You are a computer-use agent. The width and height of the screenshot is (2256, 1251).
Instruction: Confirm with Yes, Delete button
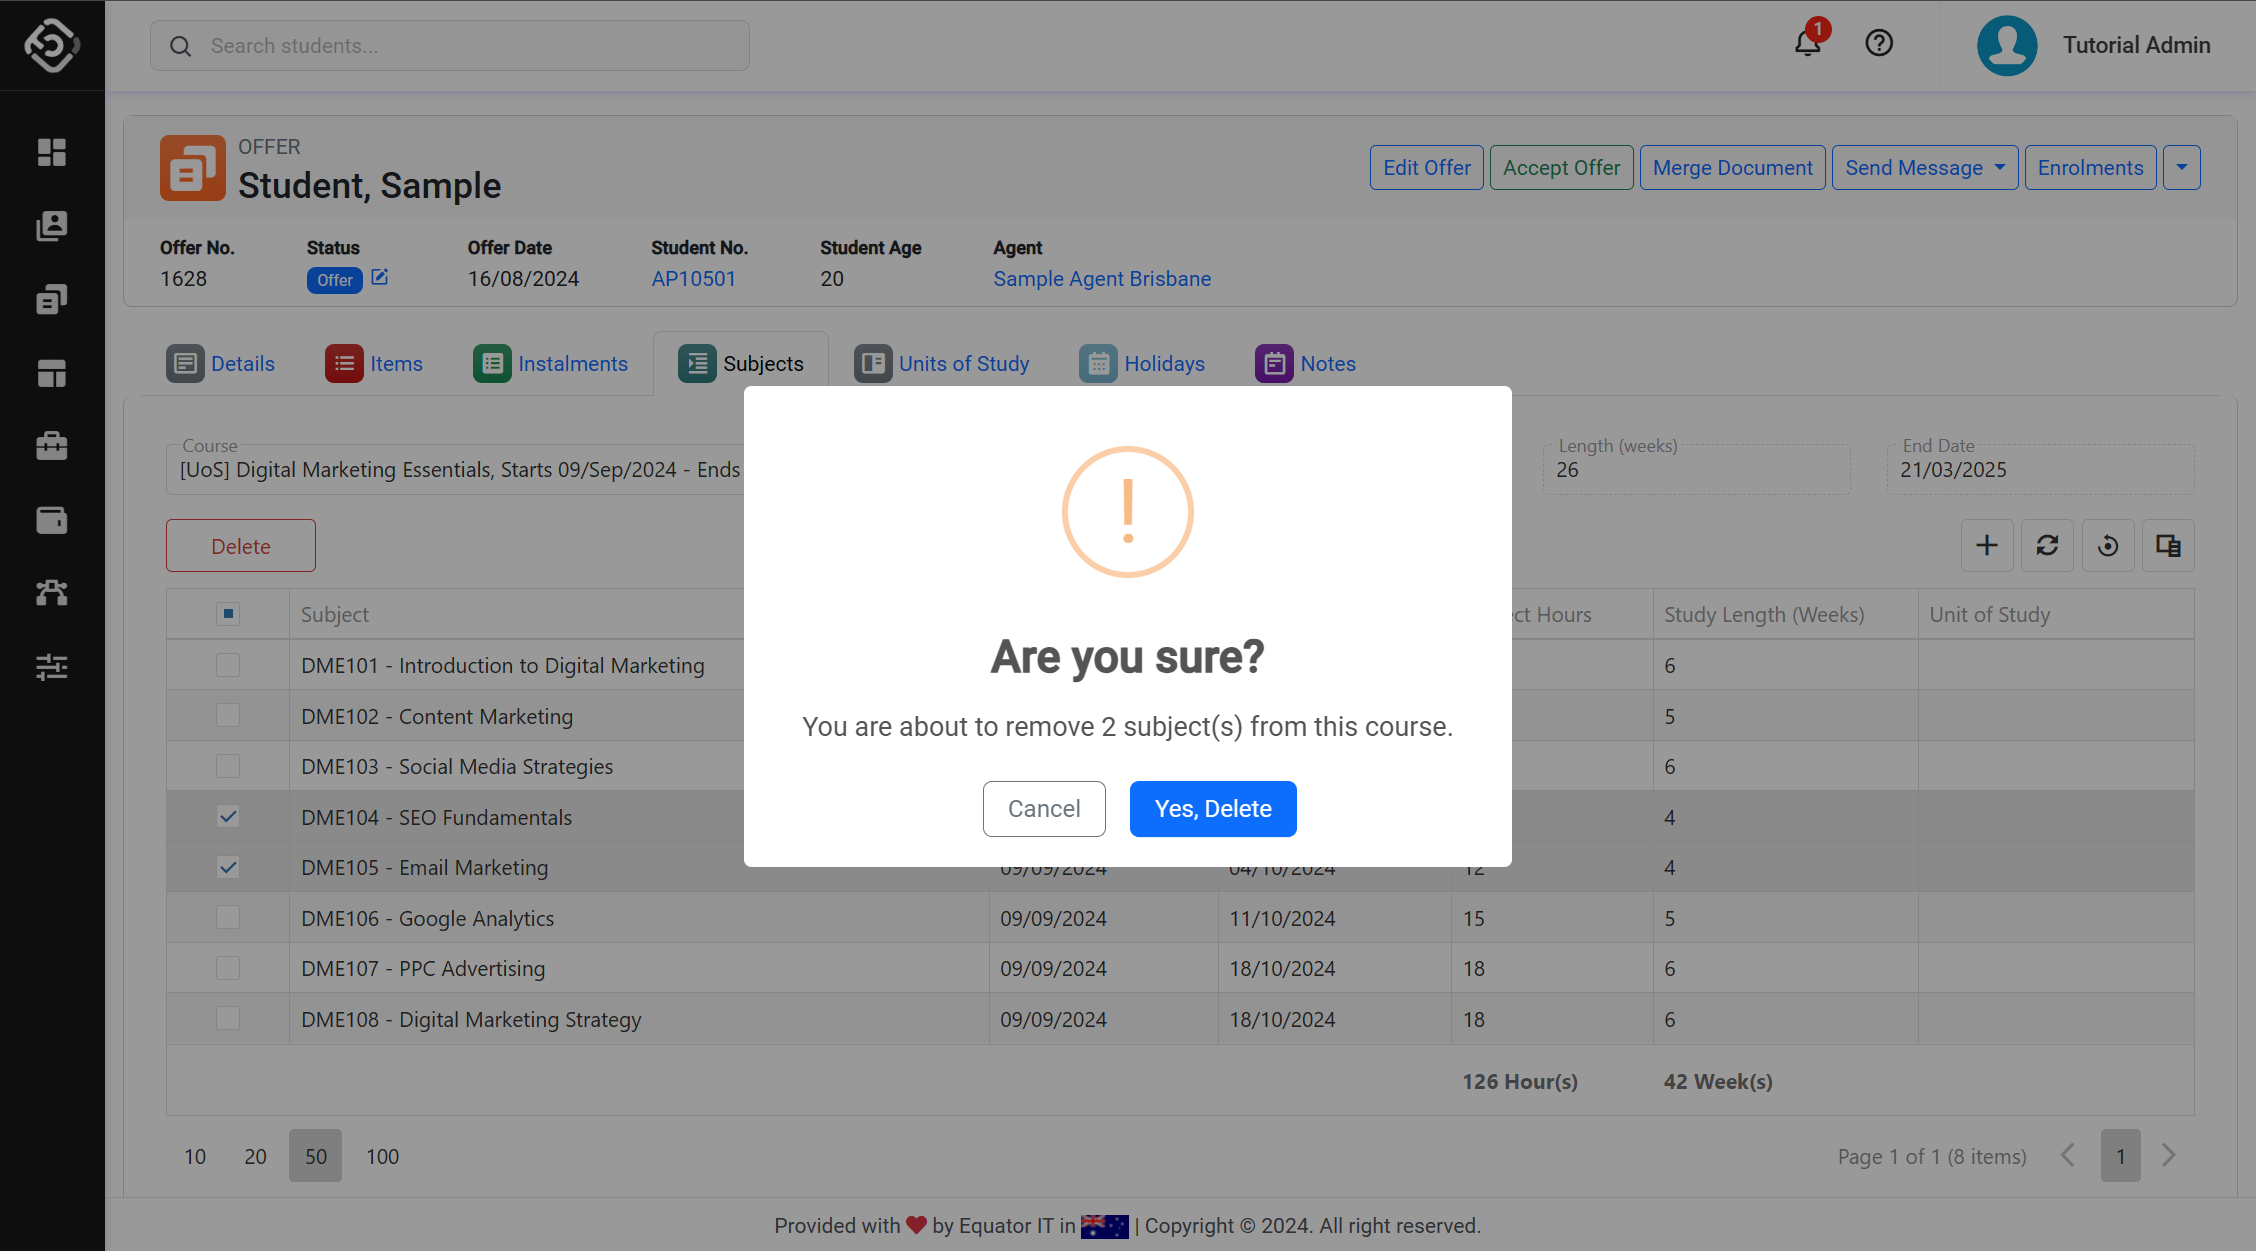1212,809
